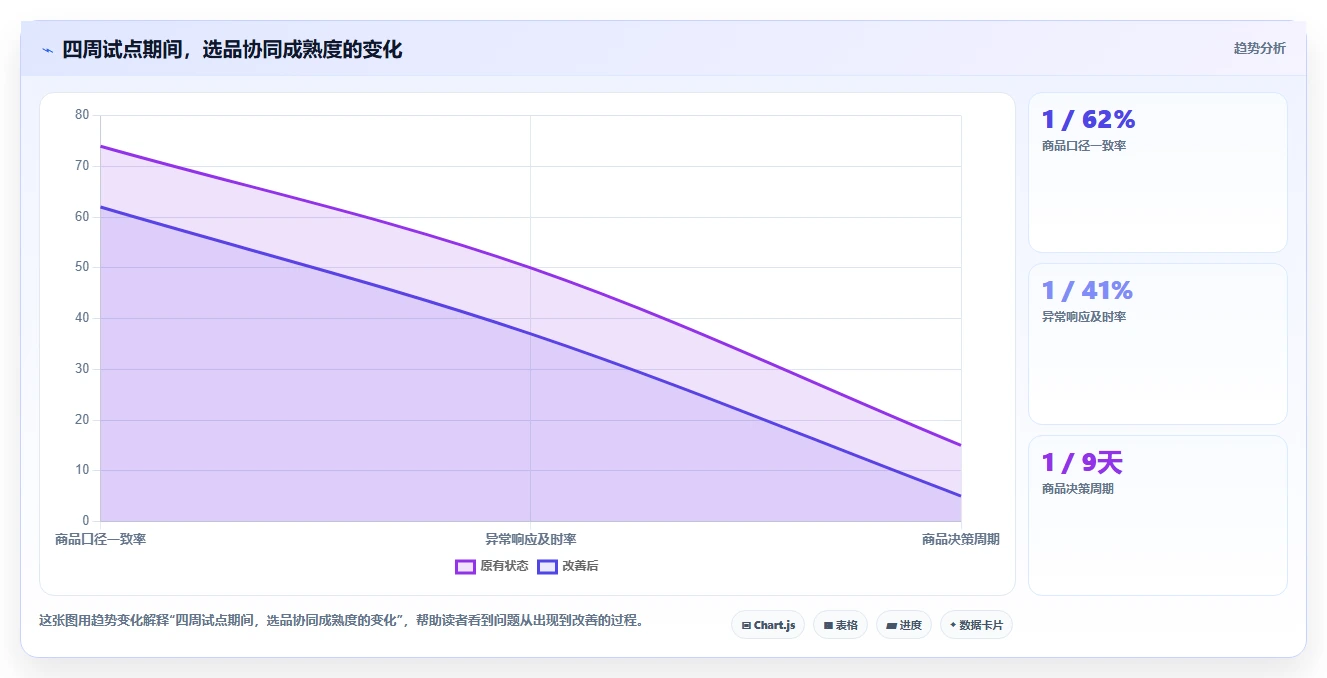Viewport: 1327px width, 678px height.
Task: Click the purple 原有状态 legend color box
Action: (465, 566)
